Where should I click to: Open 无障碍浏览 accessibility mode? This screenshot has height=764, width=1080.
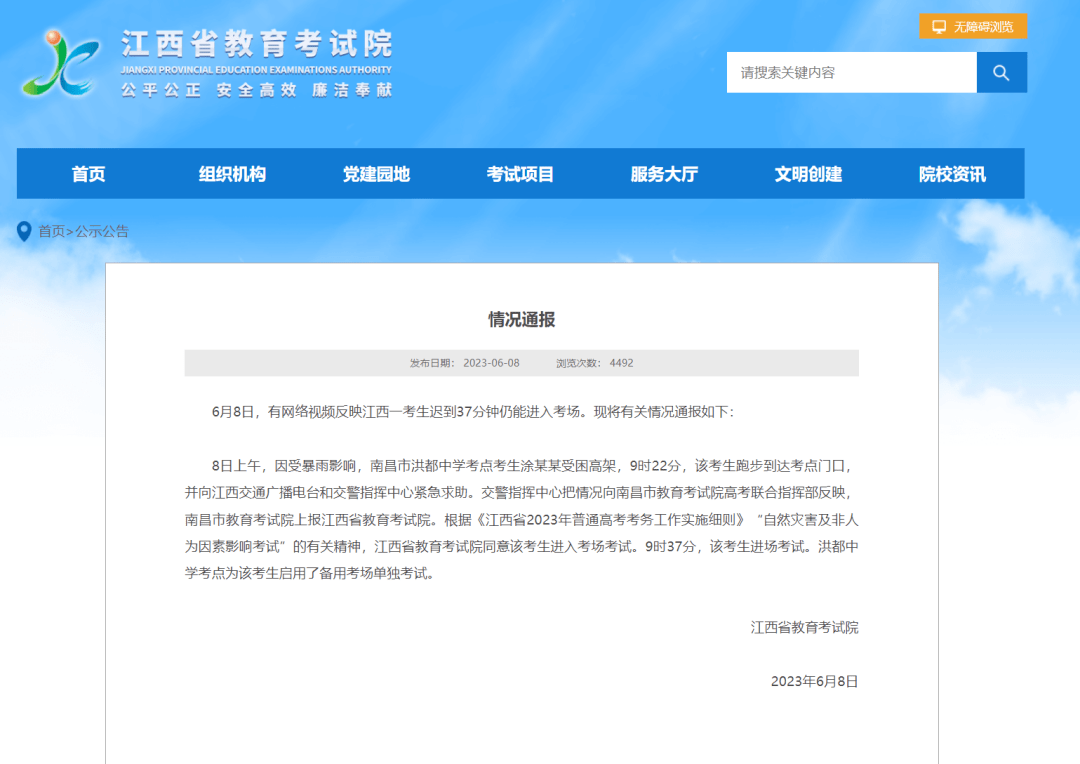pyautogui.click(x=973, y=27)
